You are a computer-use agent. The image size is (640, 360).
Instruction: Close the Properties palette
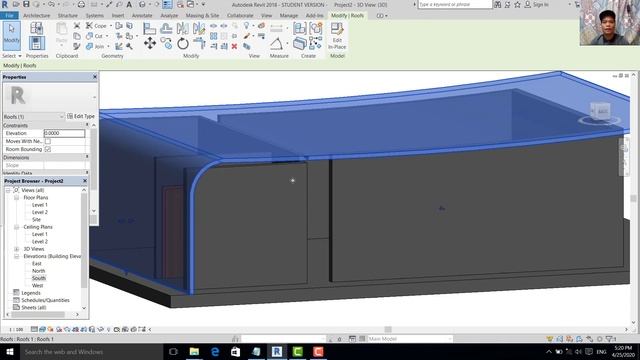(x=95, y=77)
